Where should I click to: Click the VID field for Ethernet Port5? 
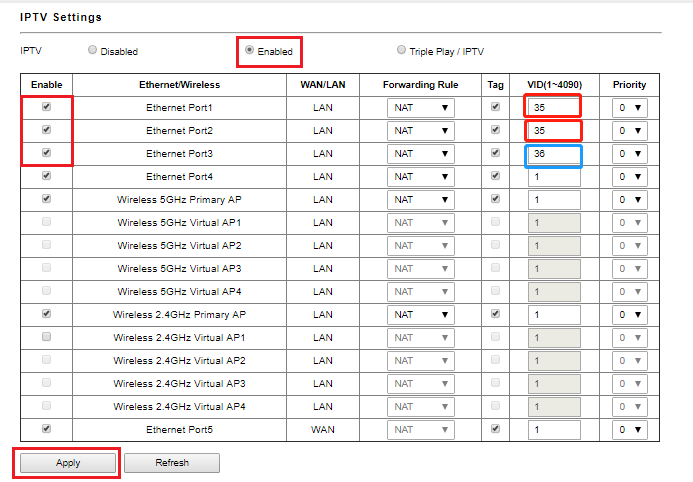pos(554,429)
